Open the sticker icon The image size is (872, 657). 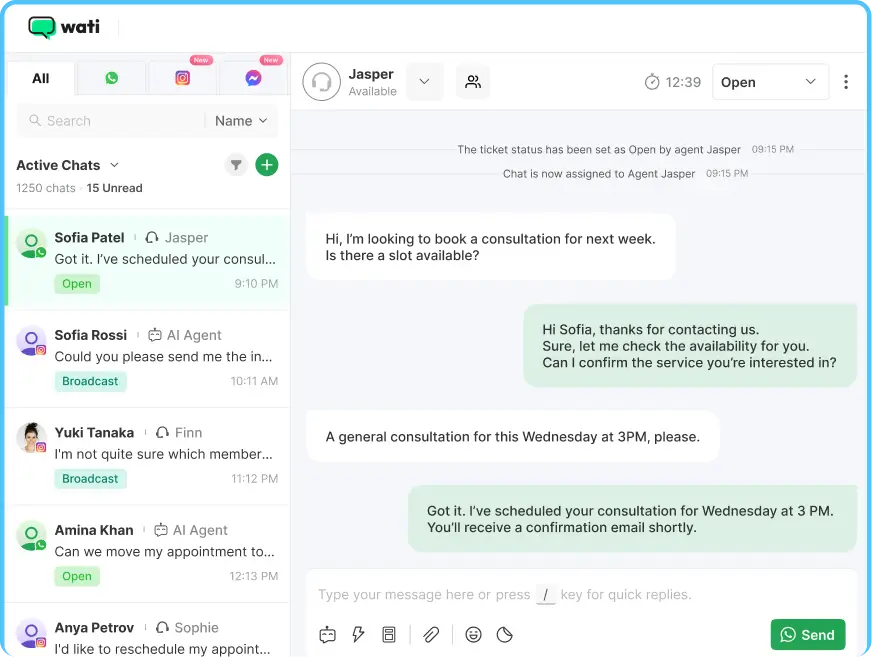(x=504, y=635)
